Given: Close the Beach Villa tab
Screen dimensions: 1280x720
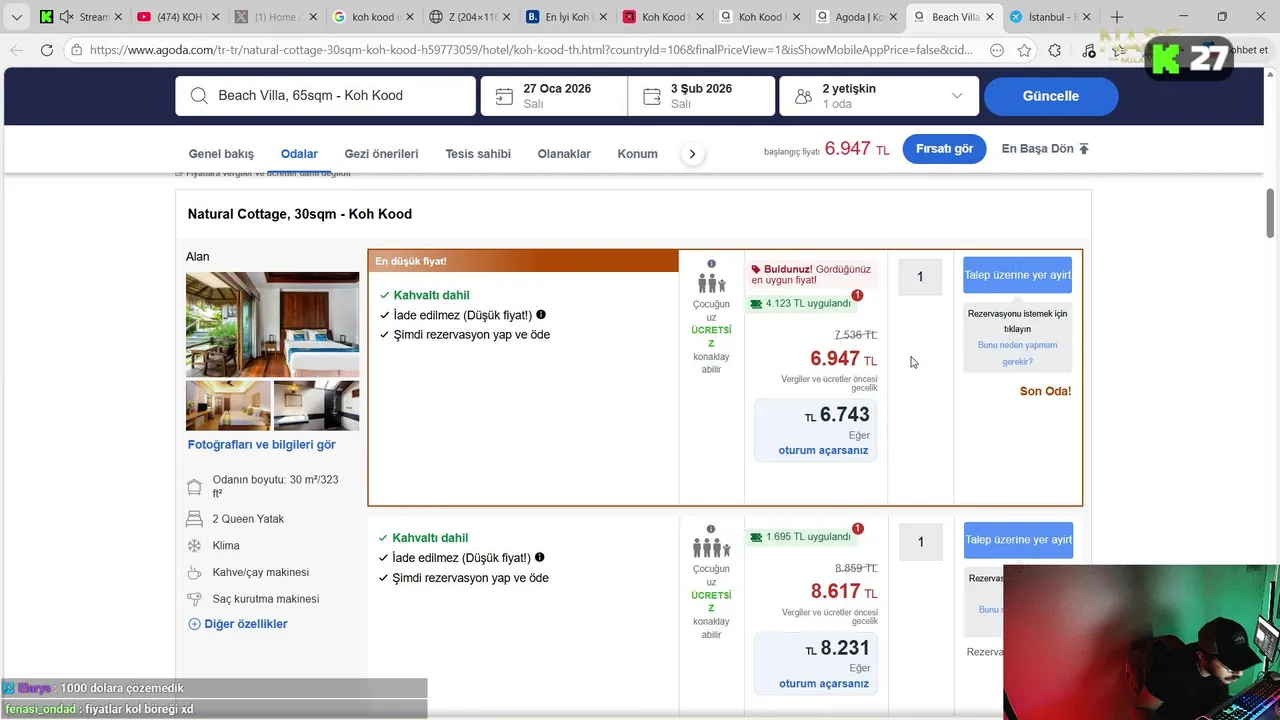Looking at the screenshot, I should tap(990, 17).
